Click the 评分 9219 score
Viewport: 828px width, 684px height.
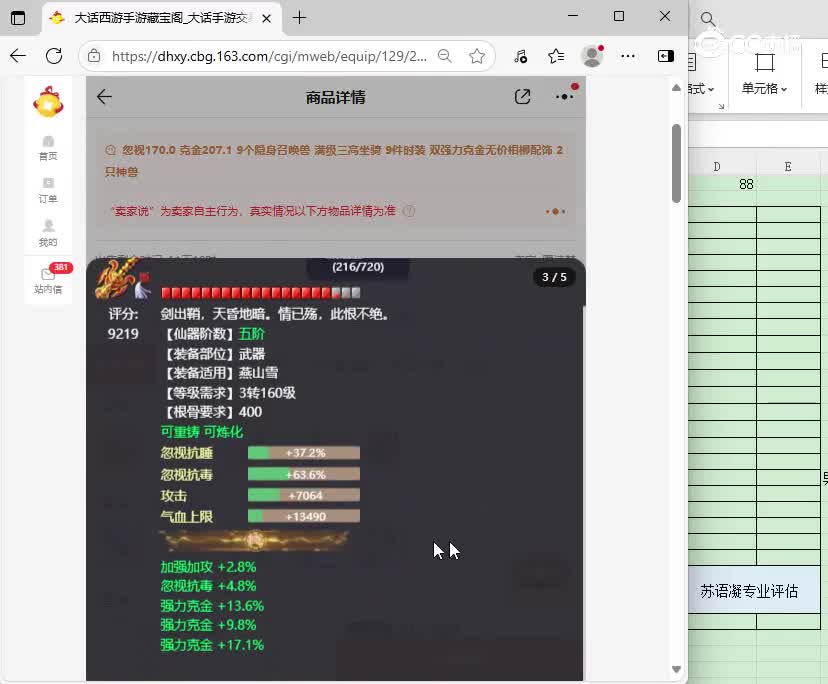point(123,324)
